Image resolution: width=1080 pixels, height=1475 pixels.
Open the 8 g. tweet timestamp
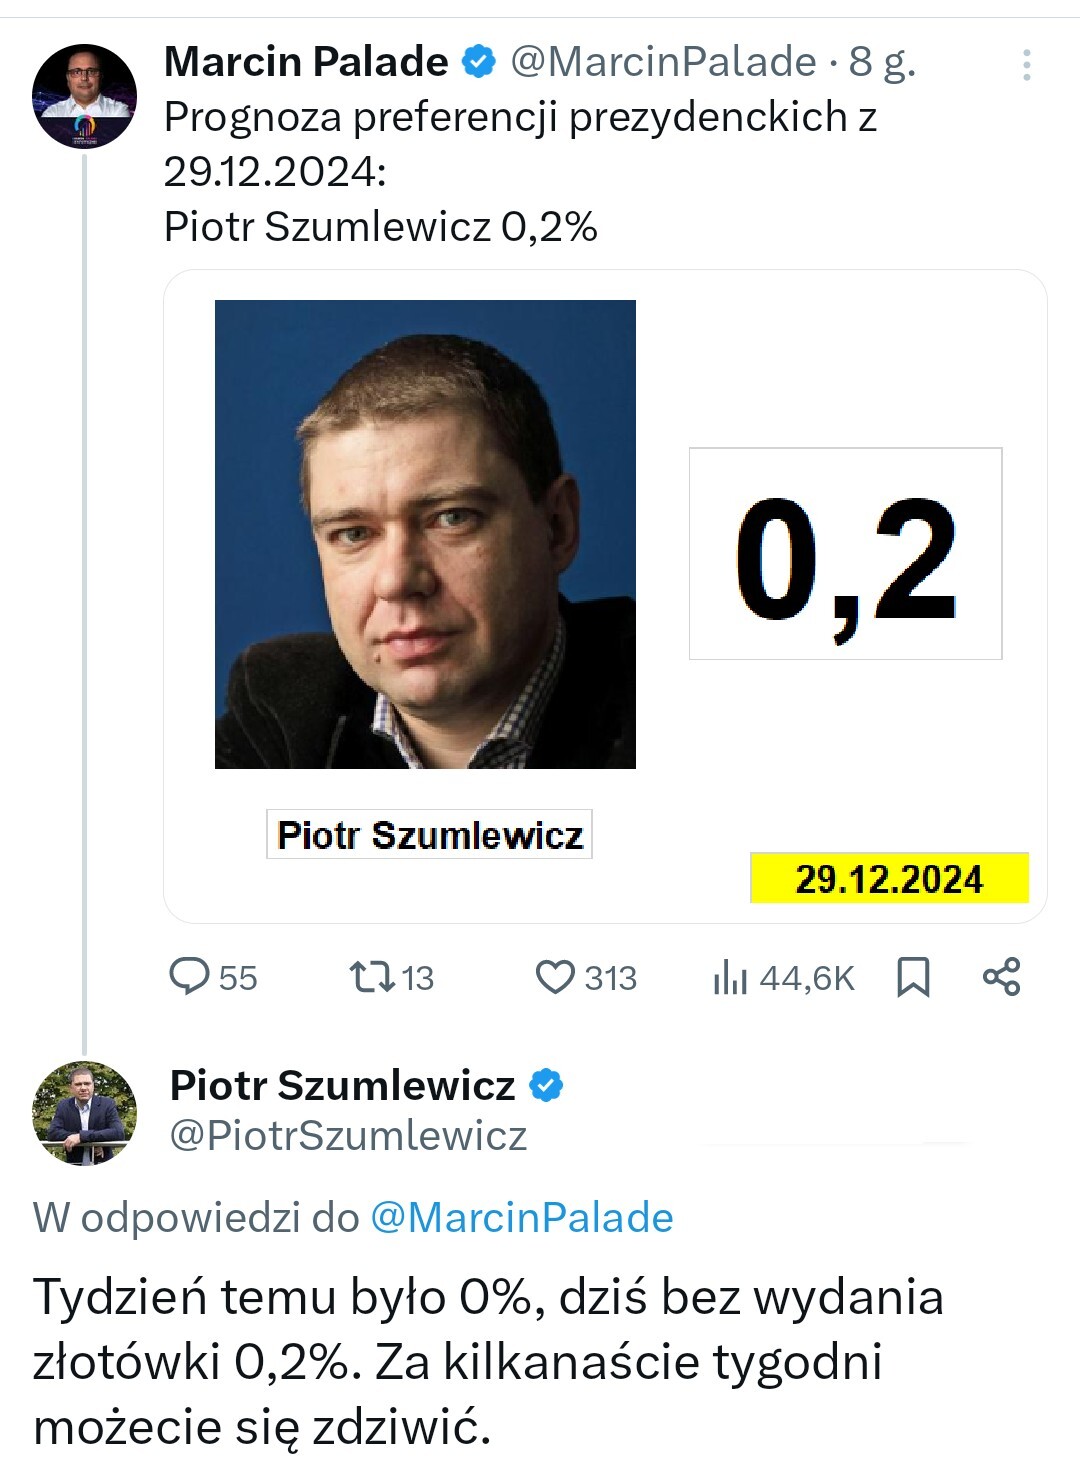[882, 62]
